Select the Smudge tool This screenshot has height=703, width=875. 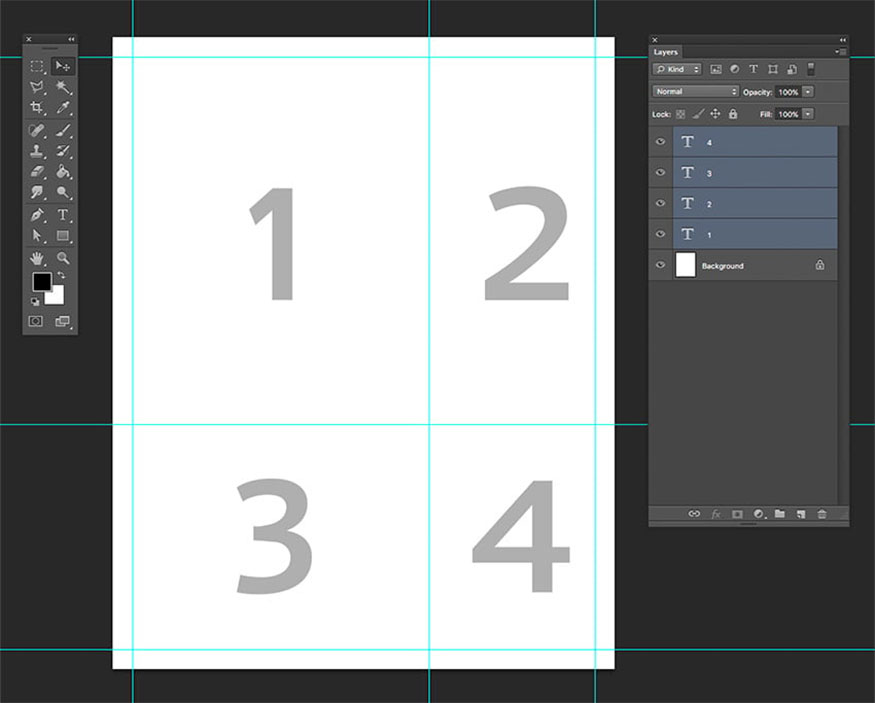[37, 192]
